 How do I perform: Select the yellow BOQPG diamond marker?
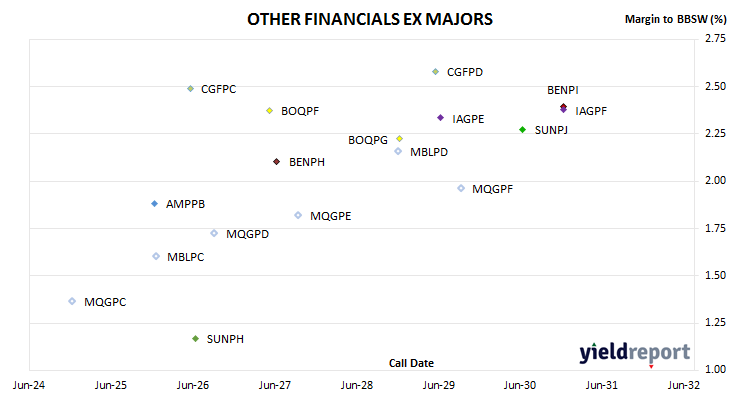(x=399, y=139)
